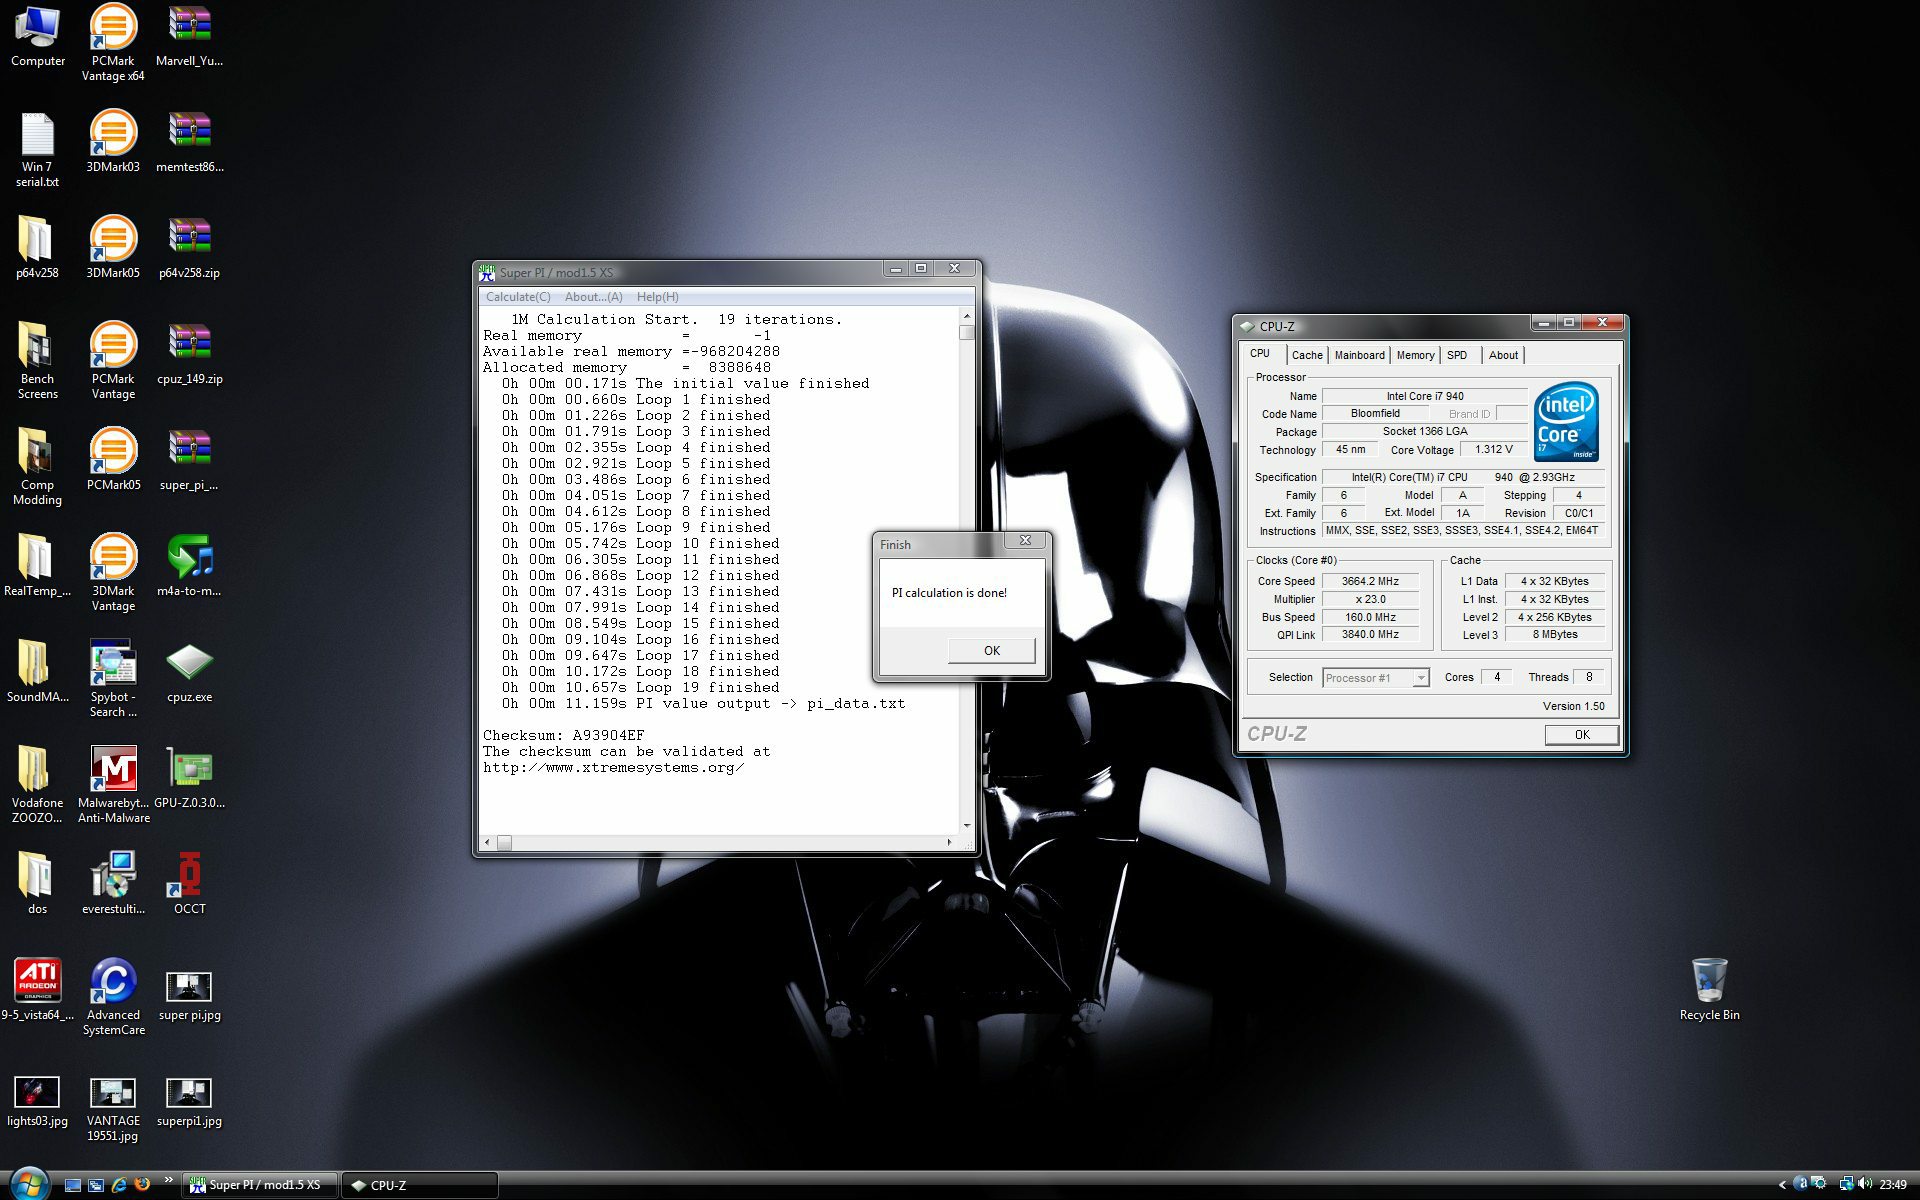The image size is (1920, 1200).
Task: Close the Finish dialog with X
Action: pyautogui.click(x=1025, y=540)
